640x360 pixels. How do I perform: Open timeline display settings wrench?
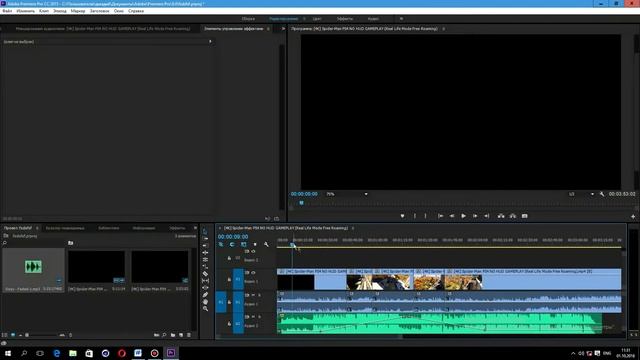point(266,244)
